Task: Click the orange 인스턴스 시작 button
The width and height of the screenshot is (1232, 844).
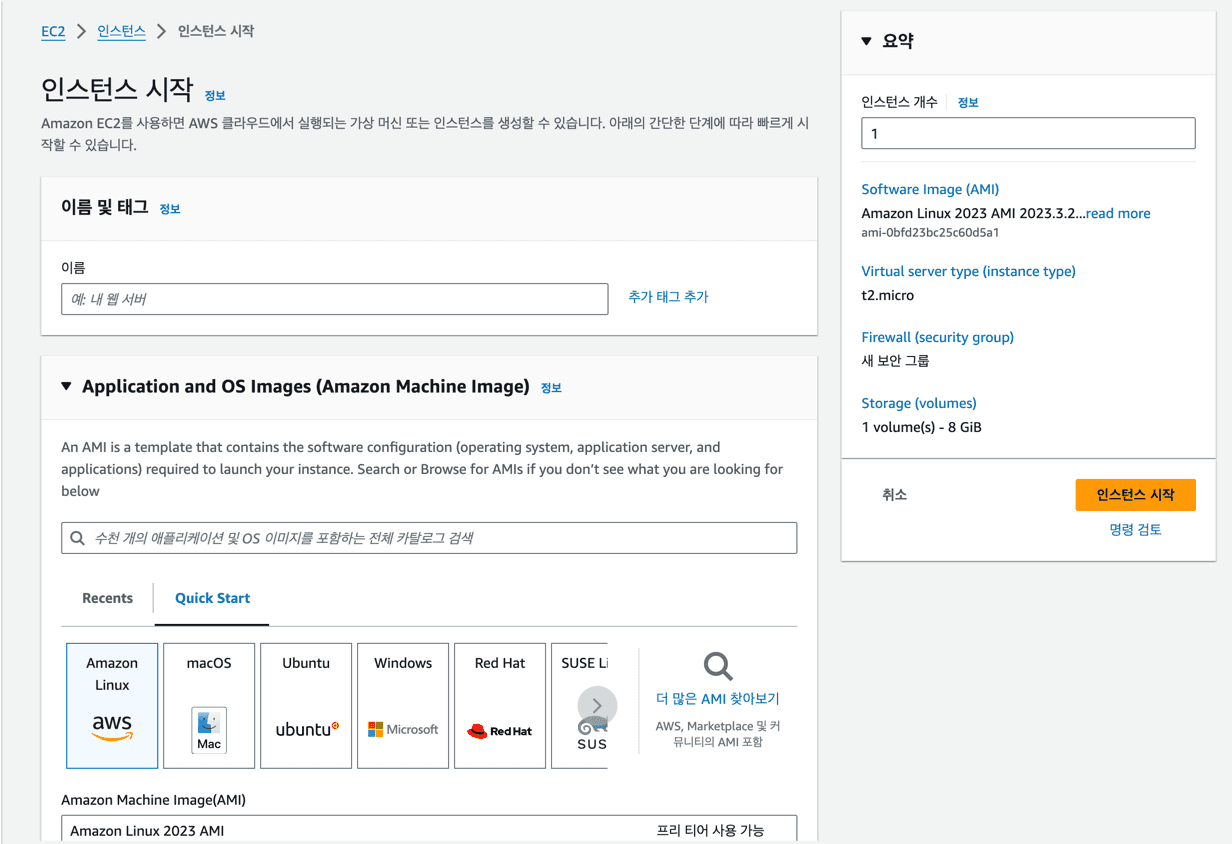Action: coord(1135,495)
